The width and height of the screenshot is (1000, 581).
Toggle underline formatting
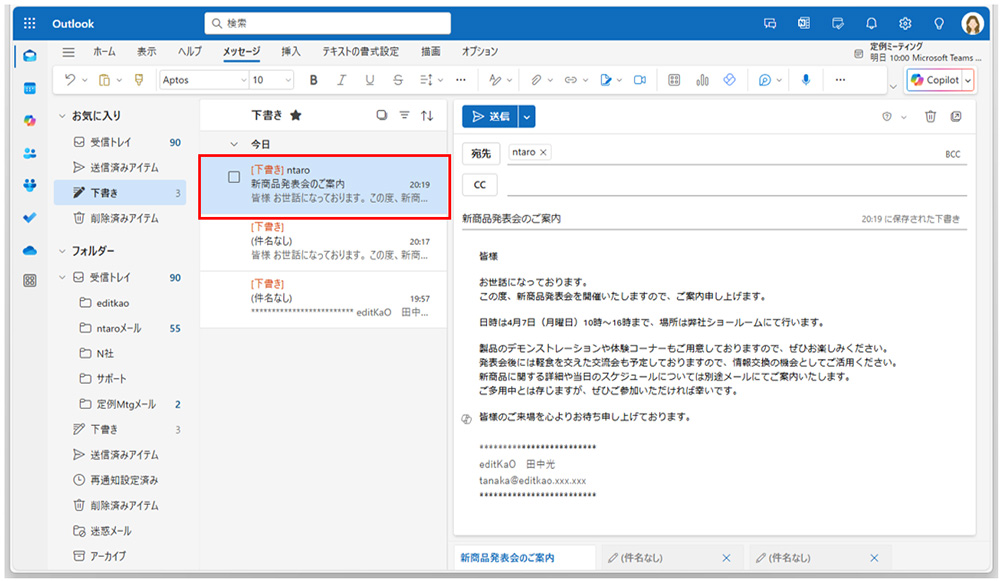click(369, 80)
